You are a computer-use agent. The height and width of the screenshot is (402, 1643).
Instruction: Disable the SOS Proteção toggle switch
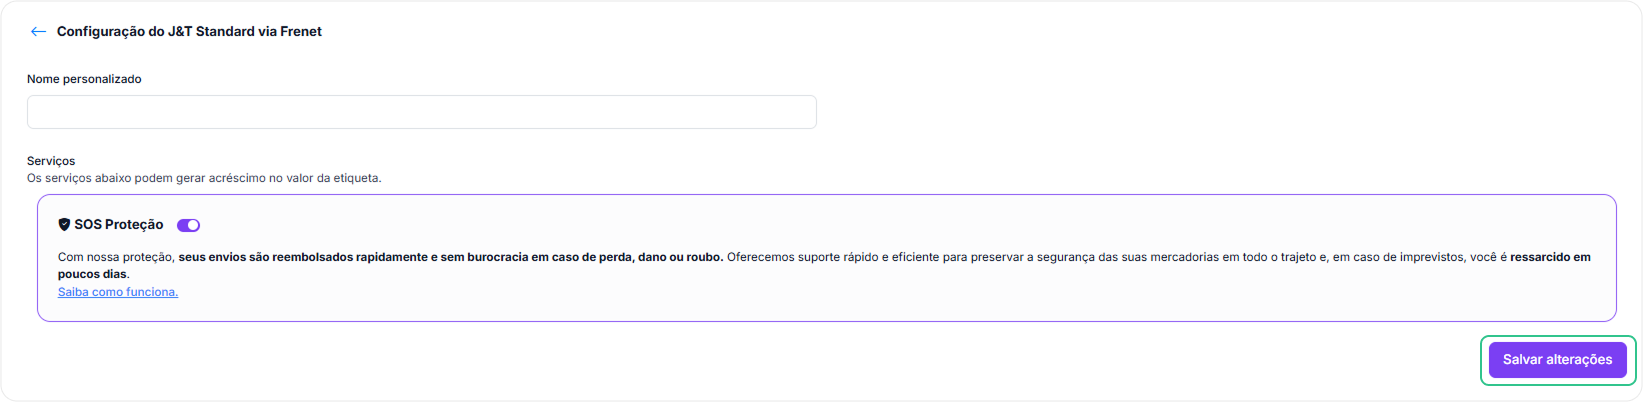coord(188,225)
